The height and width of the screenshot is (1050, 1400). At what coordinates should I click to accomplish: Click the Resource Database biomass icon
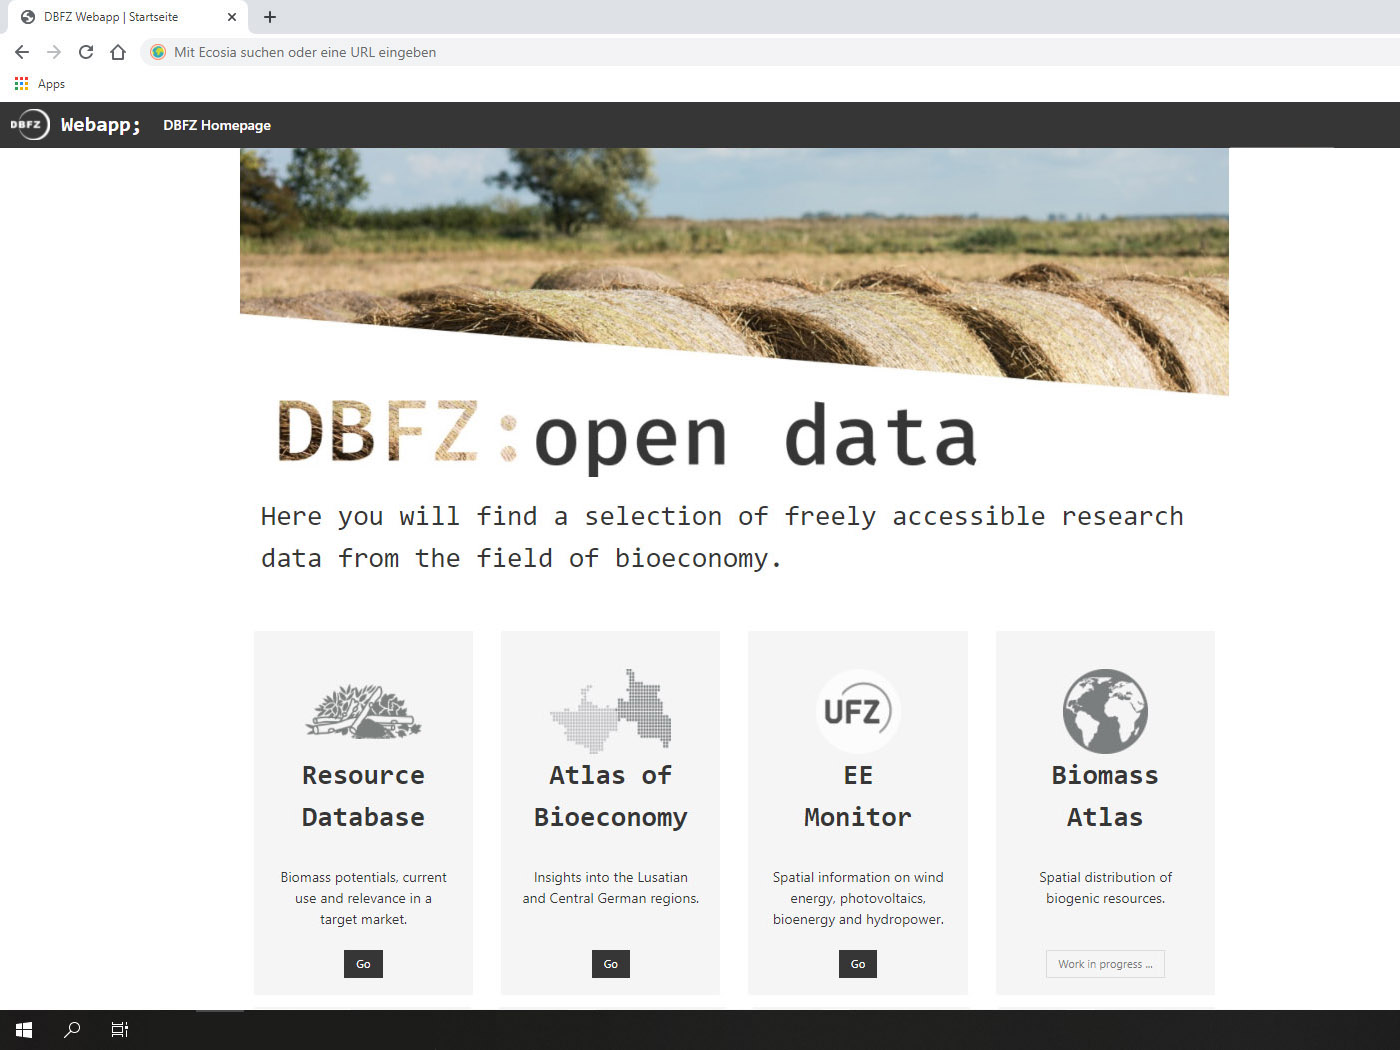363,711
